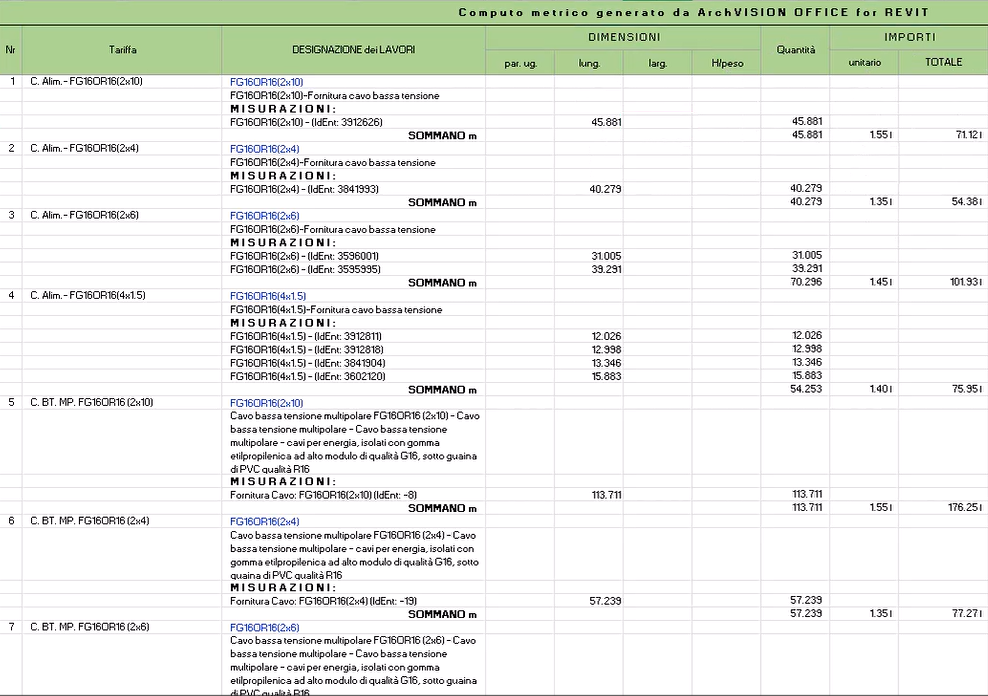The width and height of the screenshot is (988, 696).
Task: Click the total amount 101.93
Action: click(966, 282)
